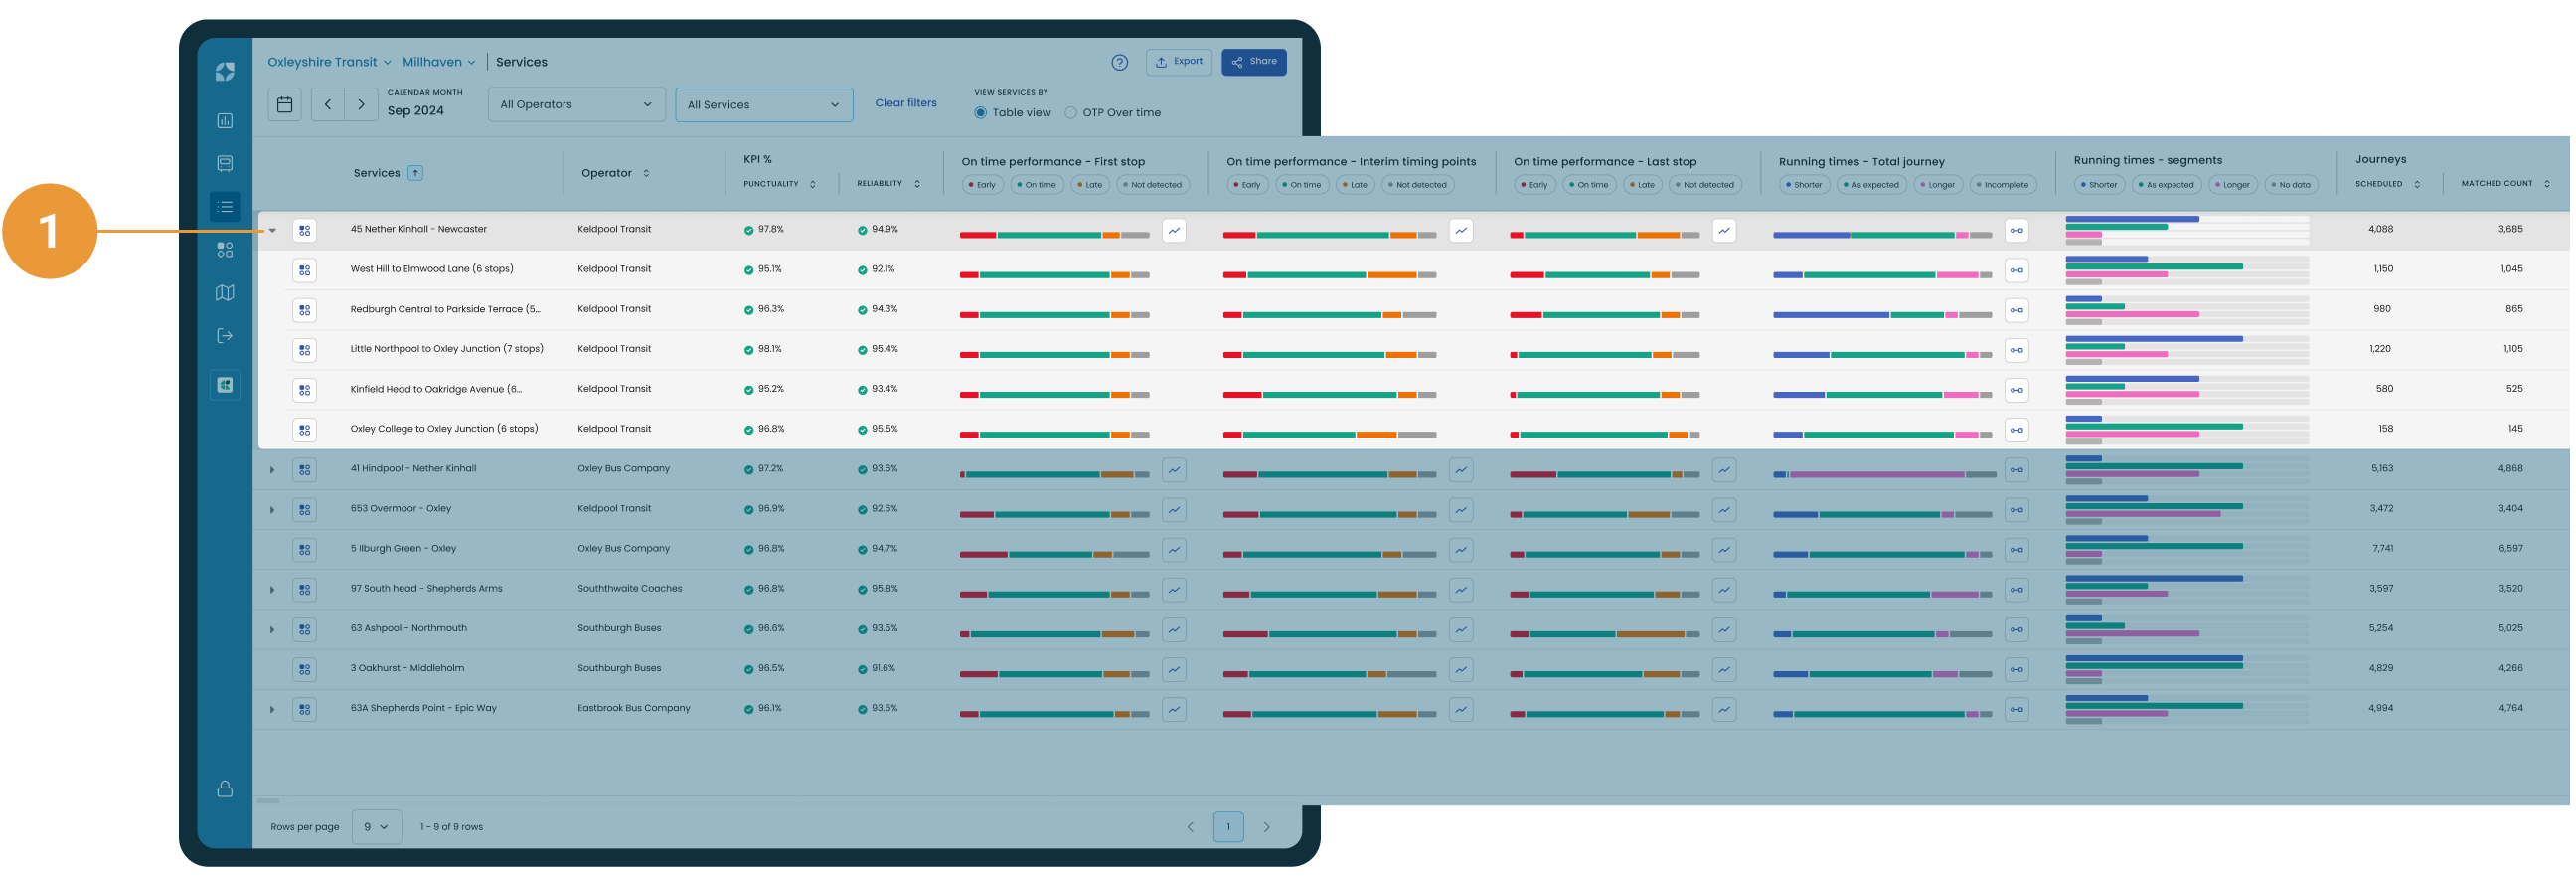Screen dimensions: 2576x876
Task: Click the horizontal scrollbar below the table
Action: (x=268, y=800)
